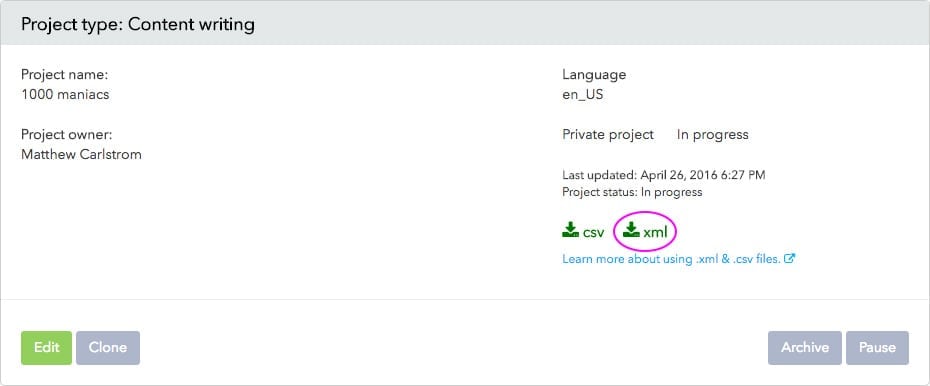Pause the project with the Pause button
Image resolution: width=930 pixels, height=386 pixels.
coord(877,347)
